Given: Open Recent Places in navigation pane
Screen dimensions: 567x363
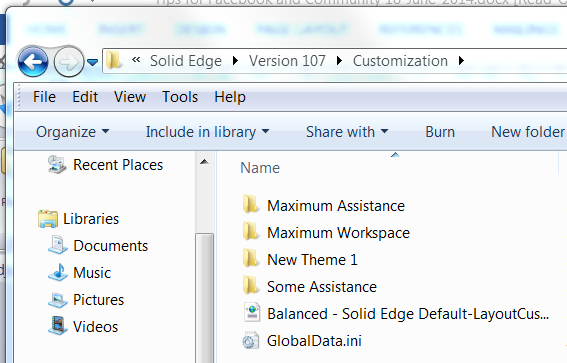Looking at the screenshot, I should 105,165.
